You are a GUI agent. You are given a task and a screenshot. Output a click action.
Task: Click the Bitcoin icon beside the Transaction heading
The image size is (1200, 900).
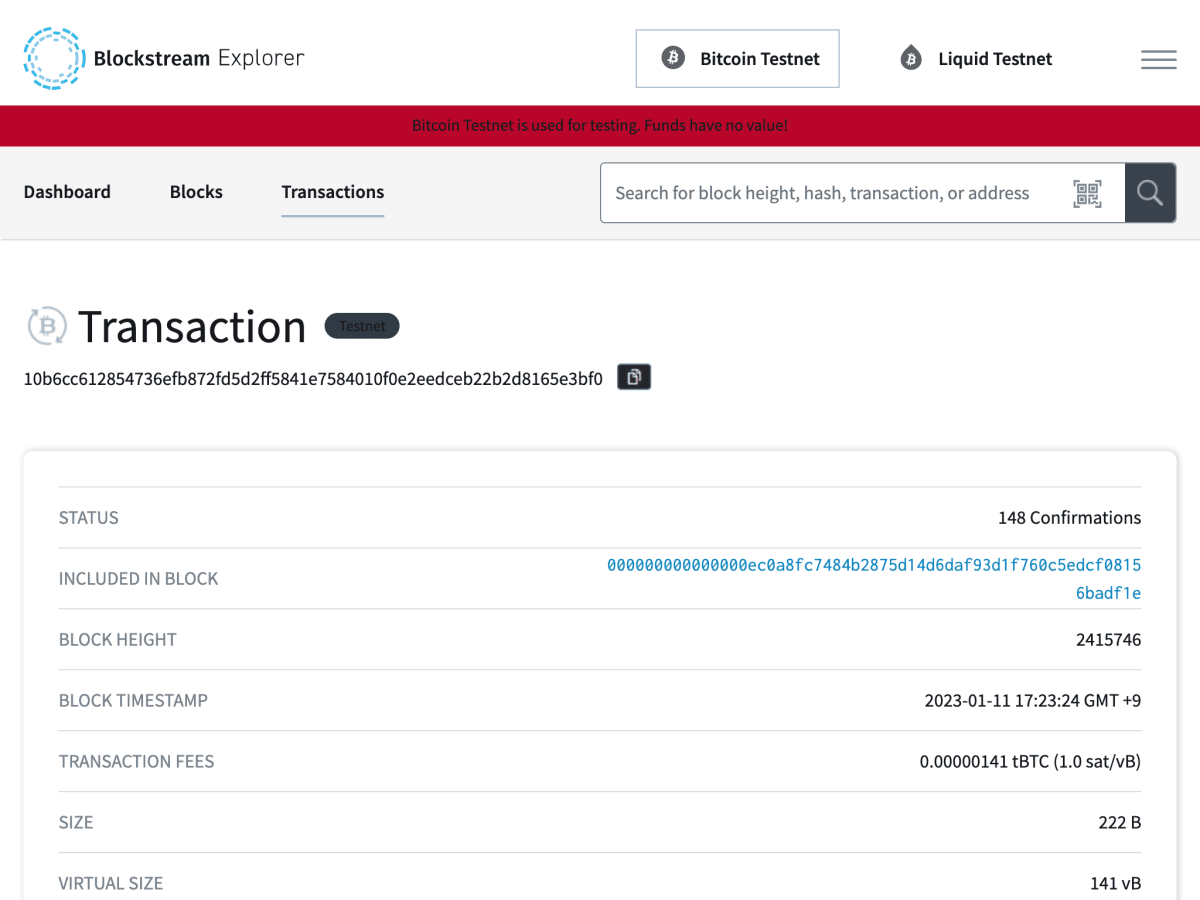46,326
